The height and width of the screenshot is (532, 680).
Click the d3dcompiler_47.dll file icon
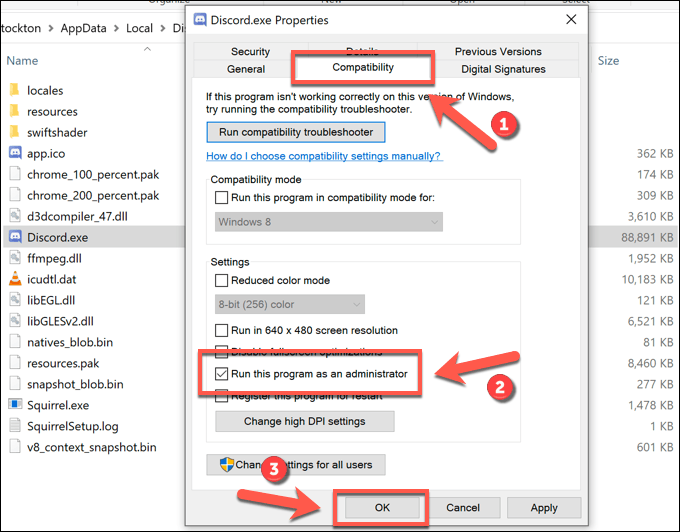[x=15, y=216]
